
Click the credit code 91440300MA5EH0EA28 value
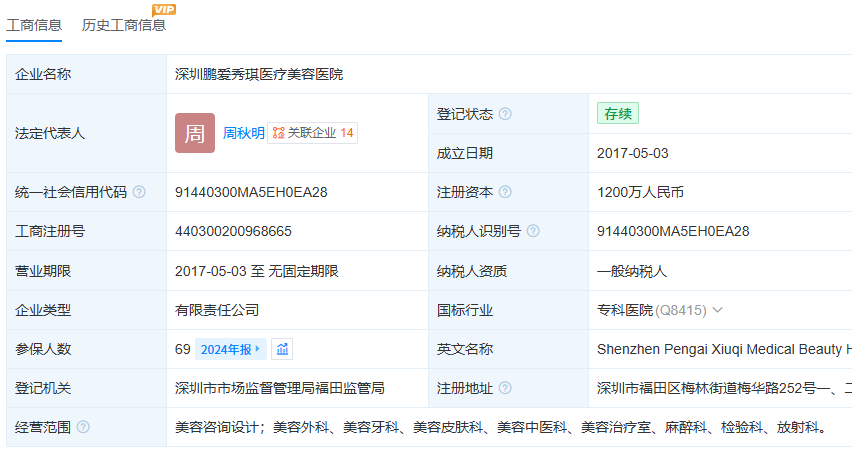(251, 192)
